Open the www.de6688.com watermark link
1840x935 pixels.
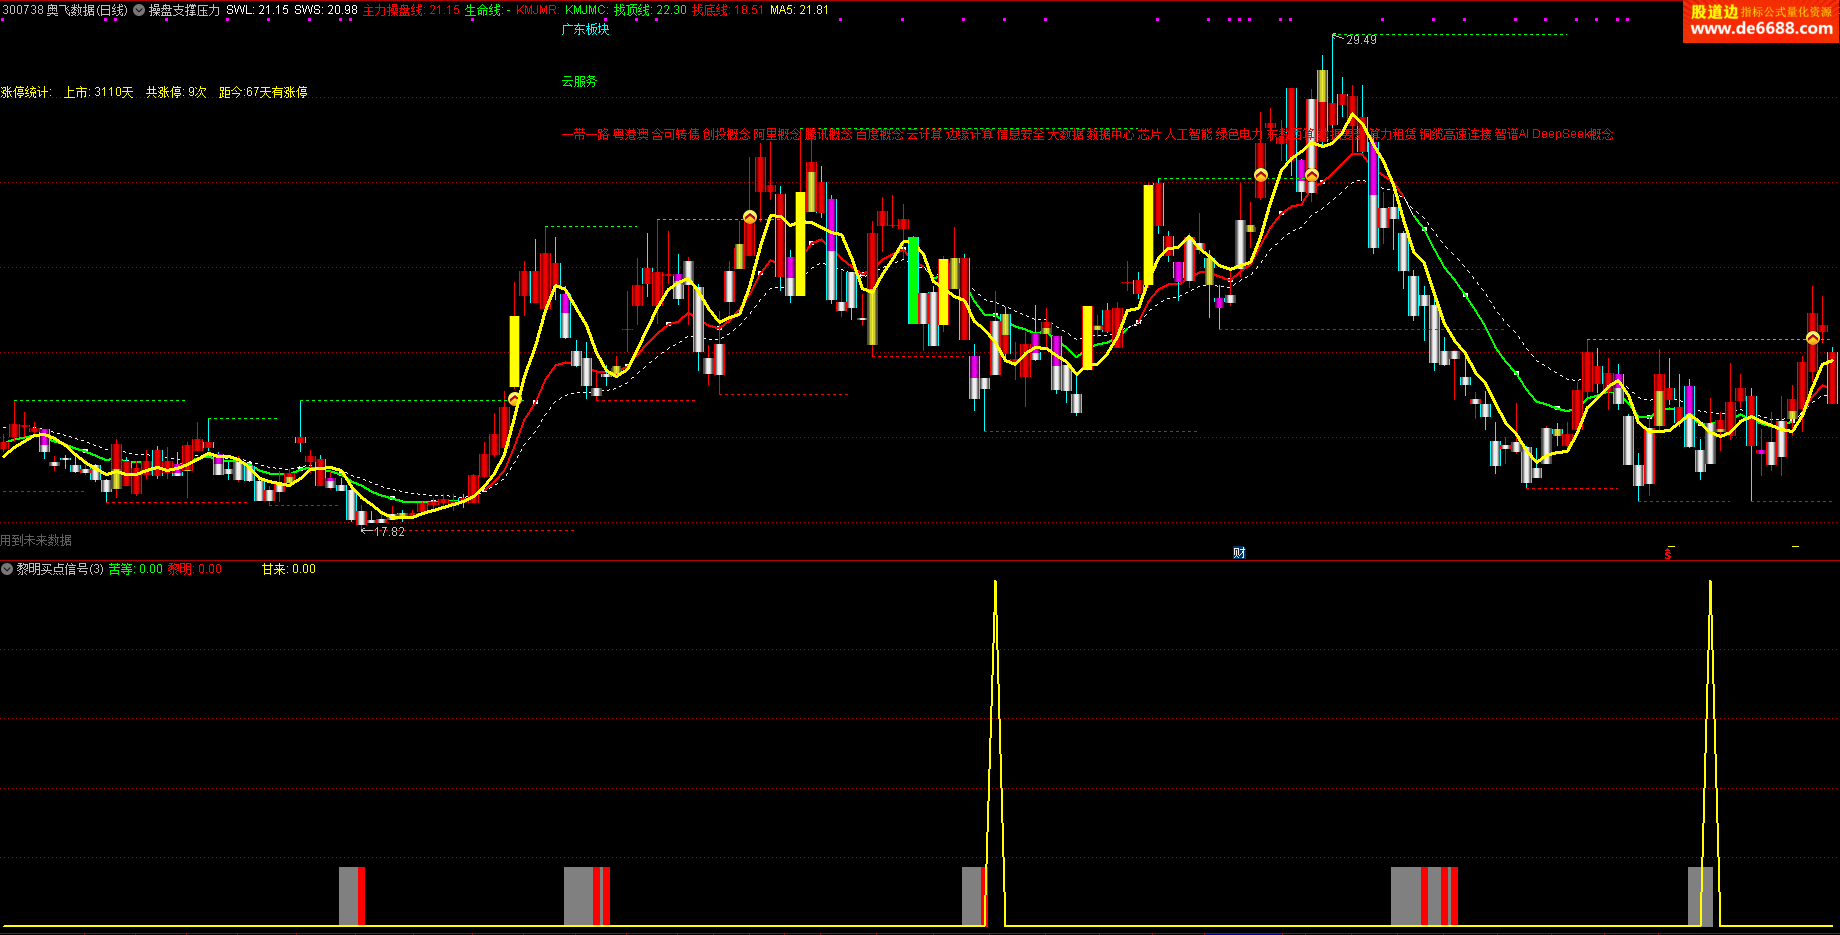click(x=1761, y=29)
